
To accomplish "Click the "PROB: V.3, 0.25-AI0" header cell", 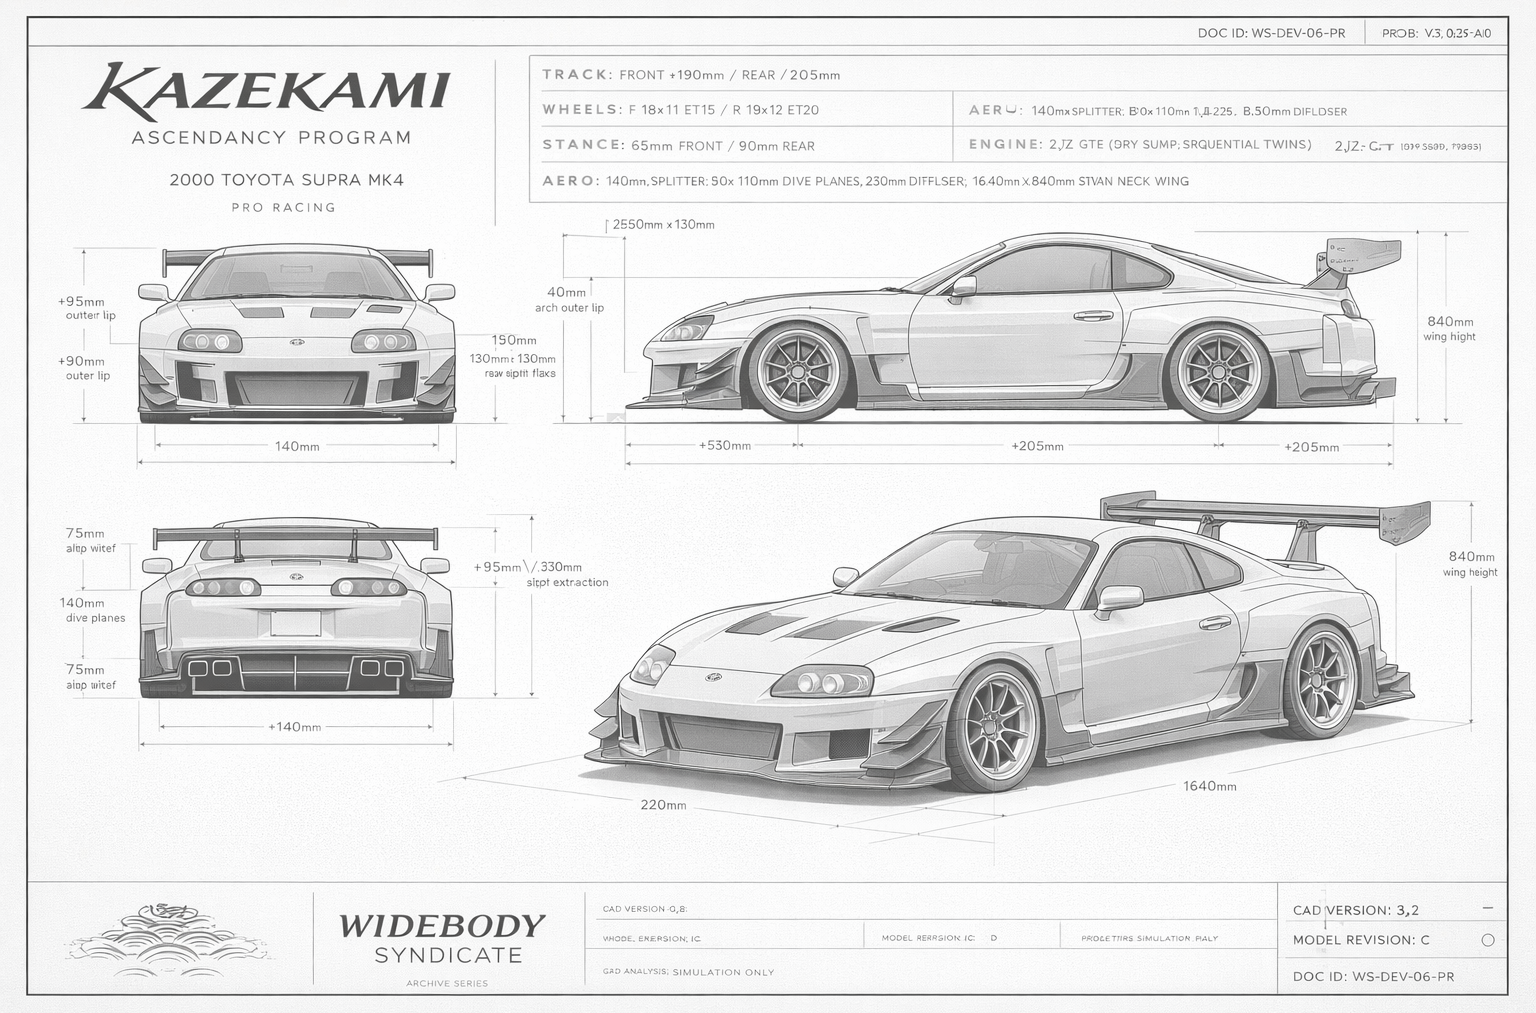I will [x=1436, y=33].
